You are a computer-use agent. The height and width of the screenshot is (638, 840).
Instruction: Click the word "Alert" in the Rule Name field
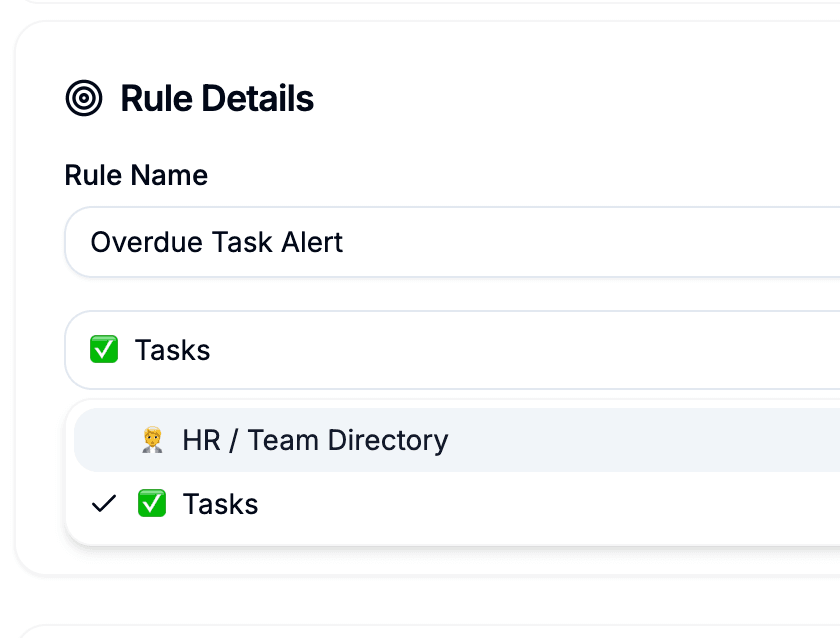311,242
